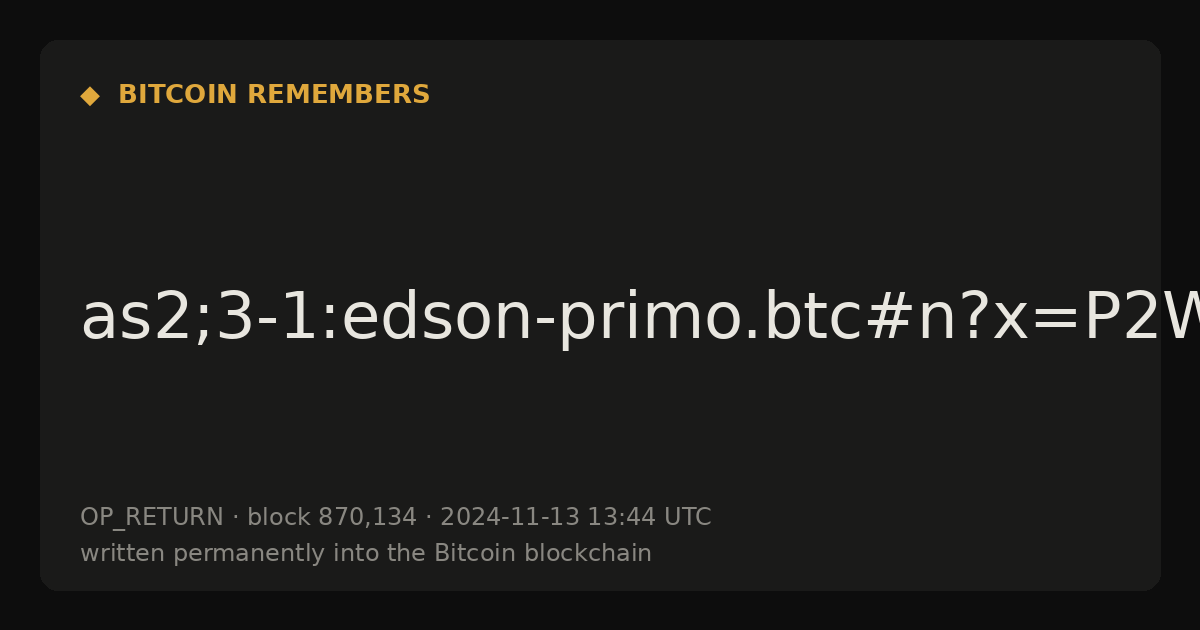Select the BITCOIN REMEMBERS heading
Viewport: 1200px width, 630px height.
point(274,95)
